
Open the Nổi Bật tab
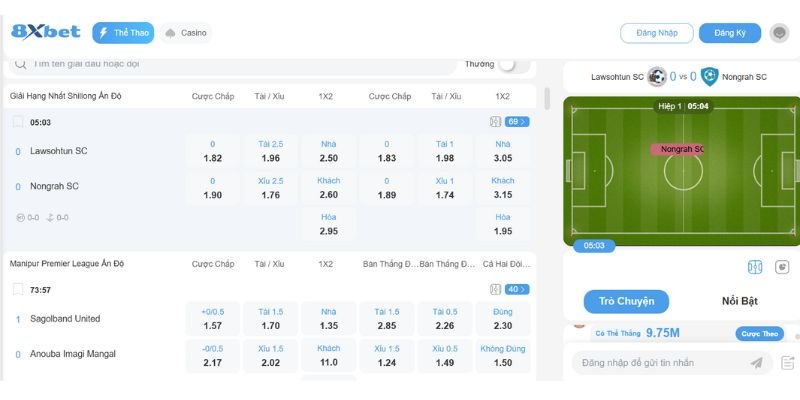pos(740,301)
